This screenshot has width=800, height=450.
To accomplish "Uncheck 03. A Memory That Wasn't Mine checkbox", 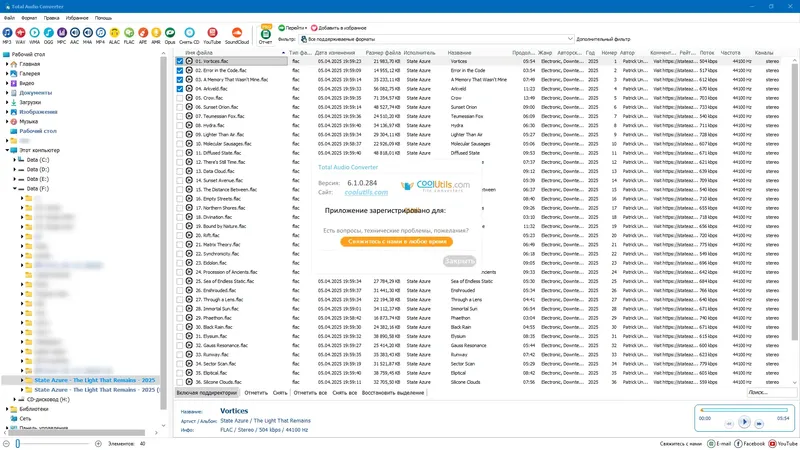I will [180, 80].
